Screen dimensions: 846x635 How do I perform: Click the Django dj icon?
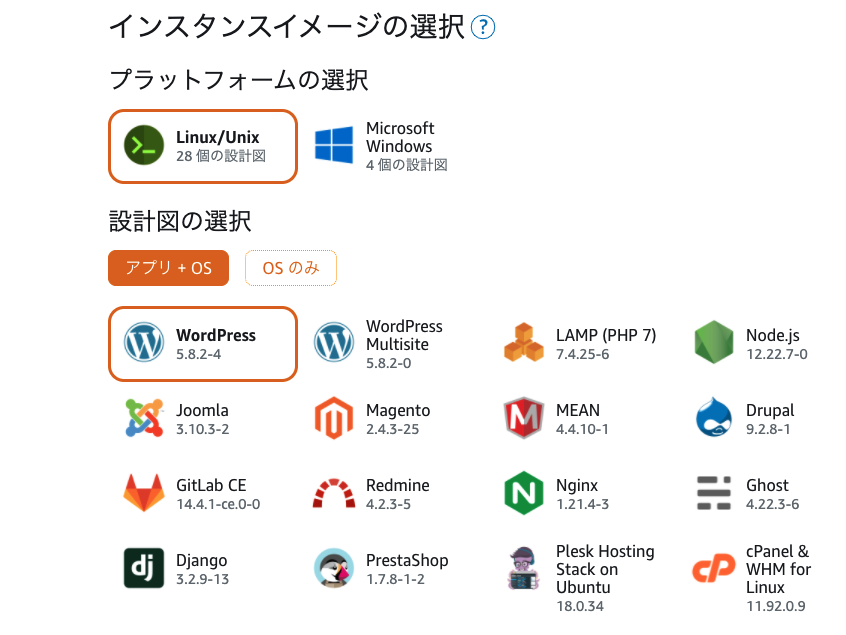(x=144, y=568)
